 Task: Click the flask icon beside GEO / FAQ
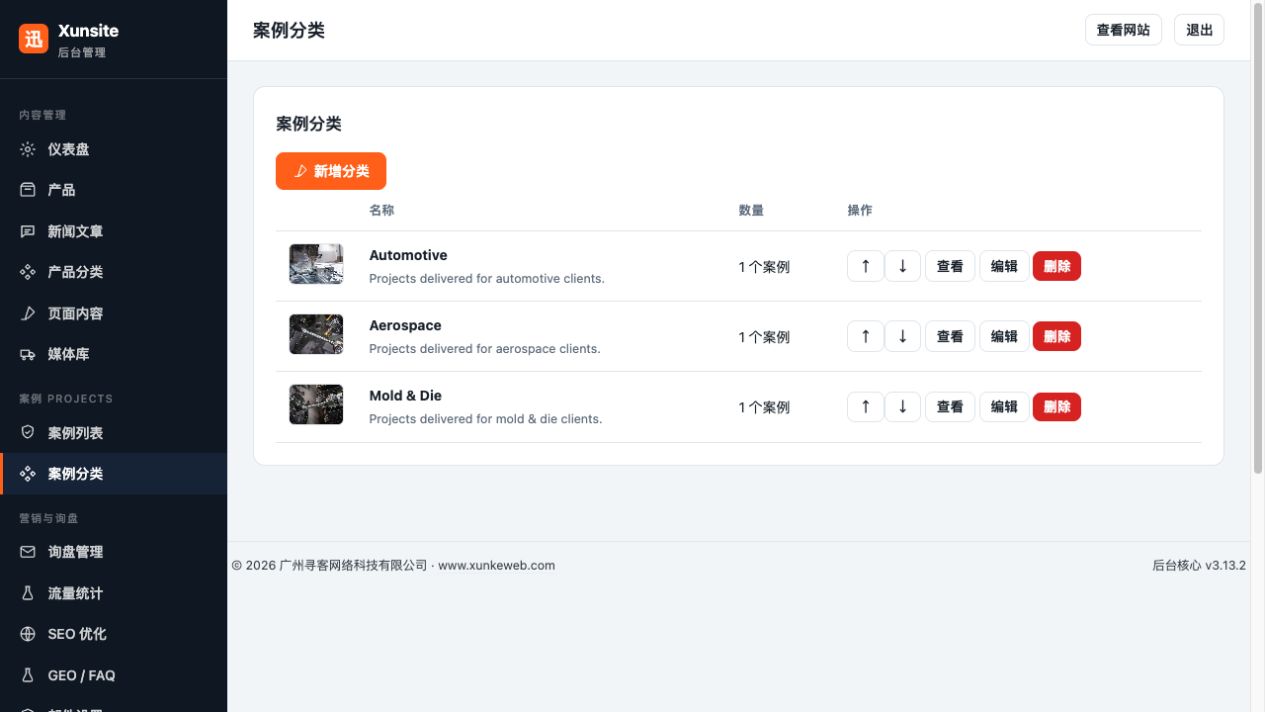click(28, 675)
